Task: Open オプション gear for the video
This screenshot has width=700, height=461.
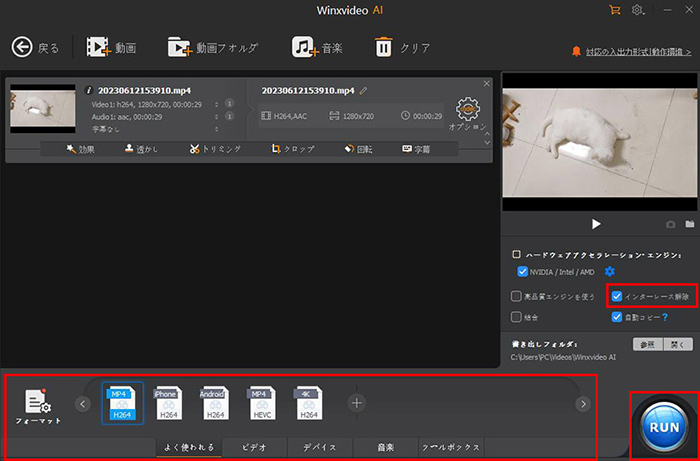Action: (x=467, y=109)
